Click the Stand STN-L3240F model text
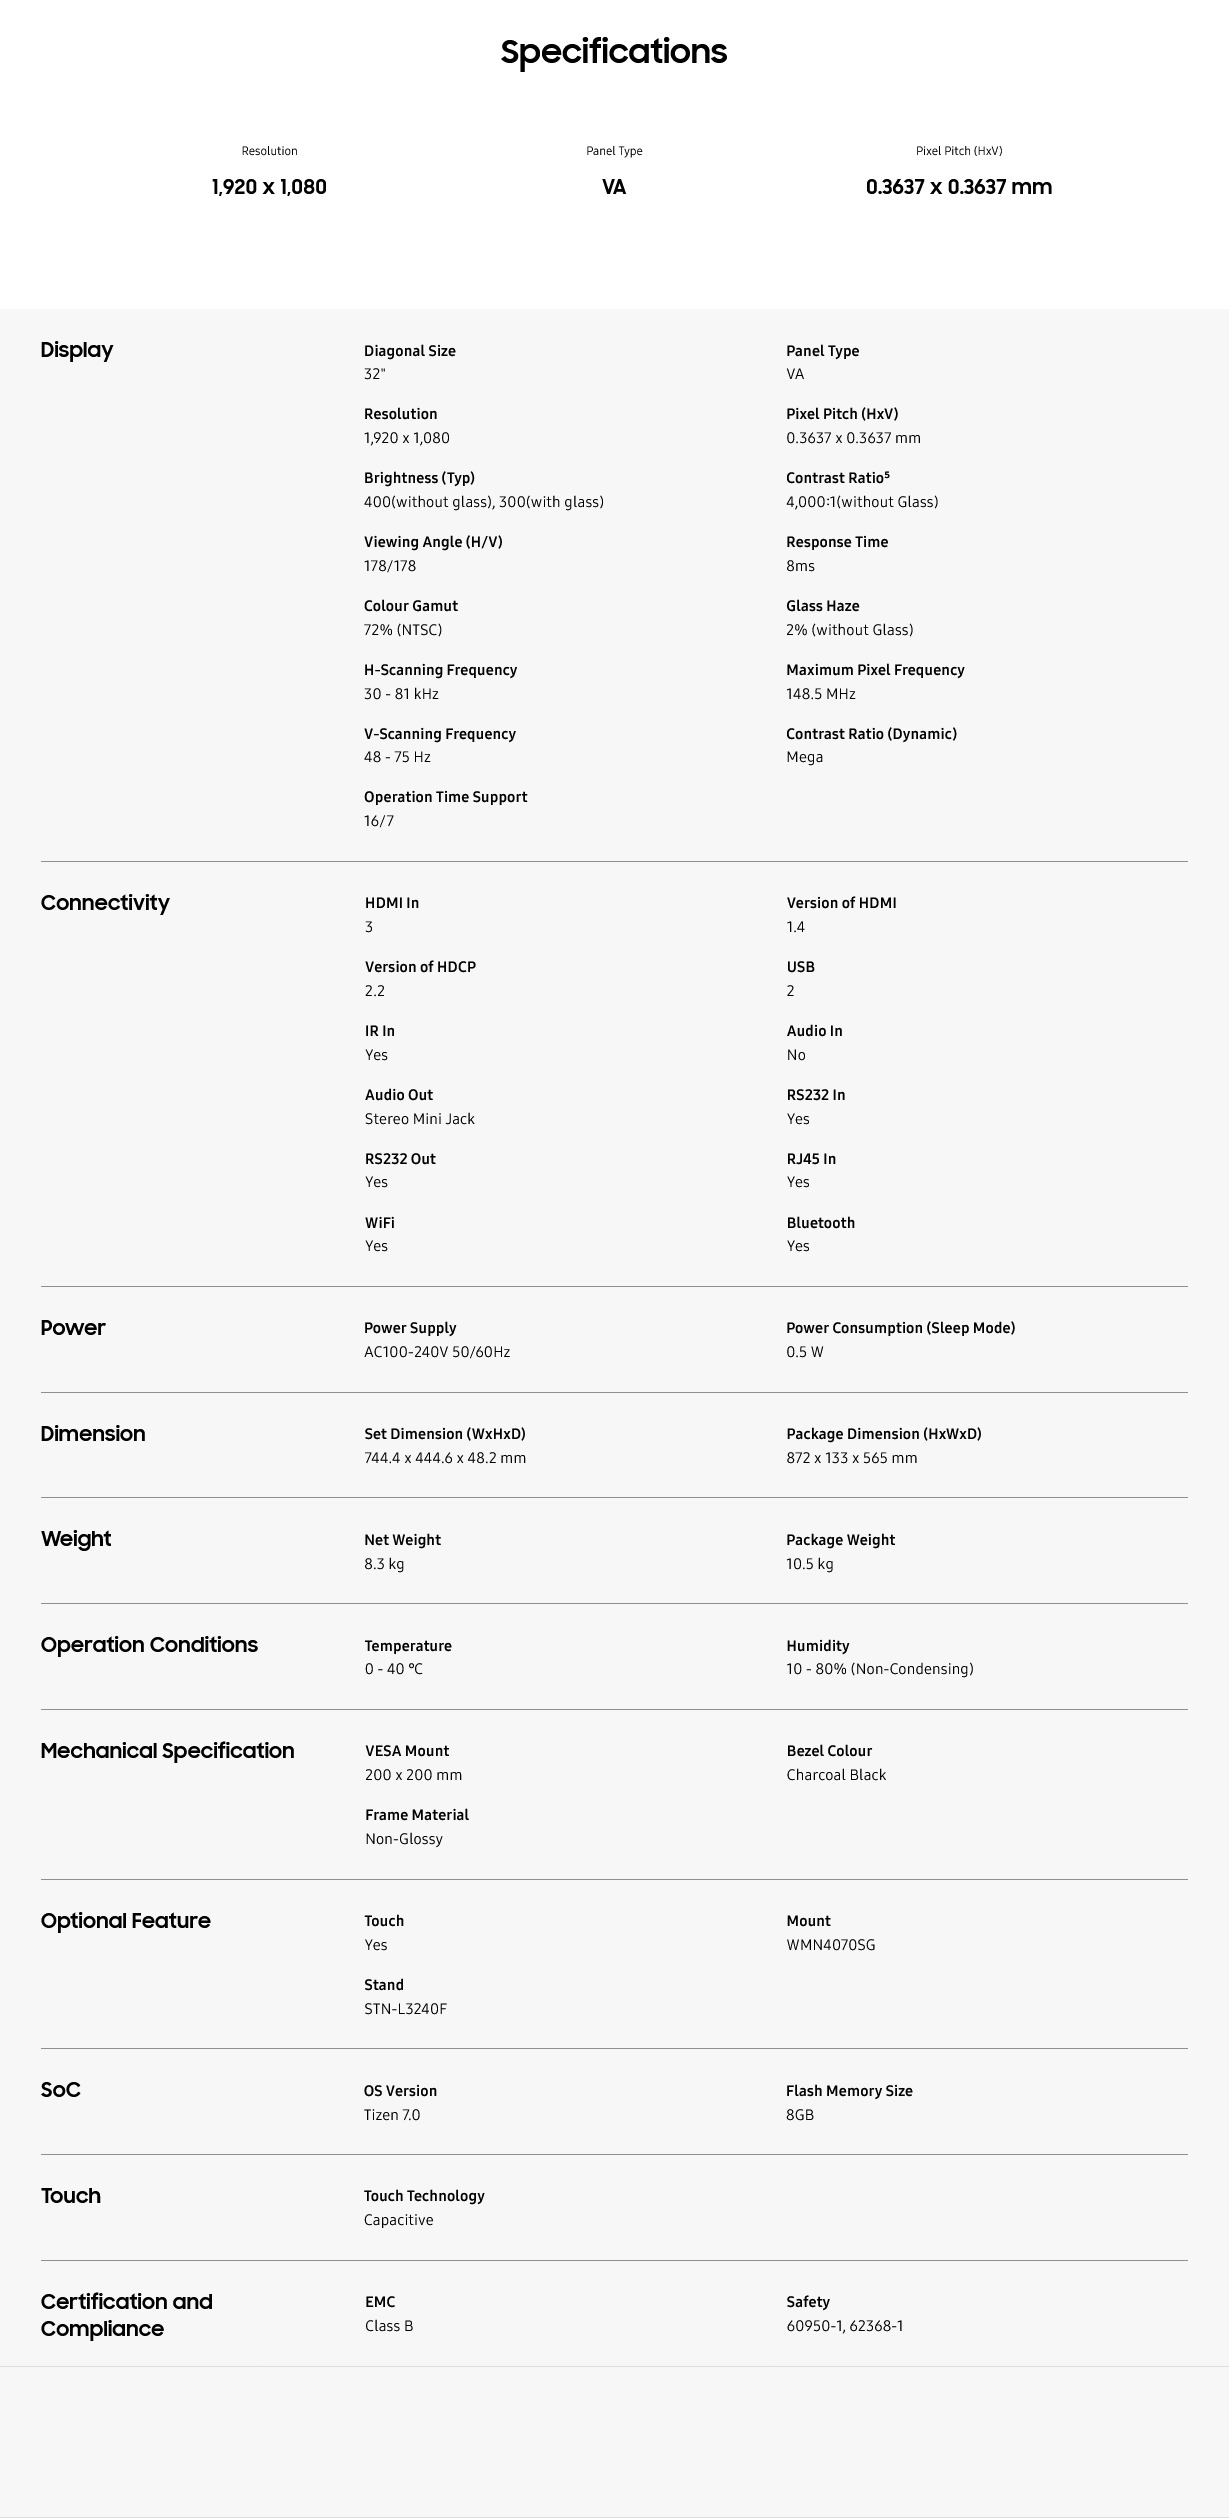 tap(405, 2009)
